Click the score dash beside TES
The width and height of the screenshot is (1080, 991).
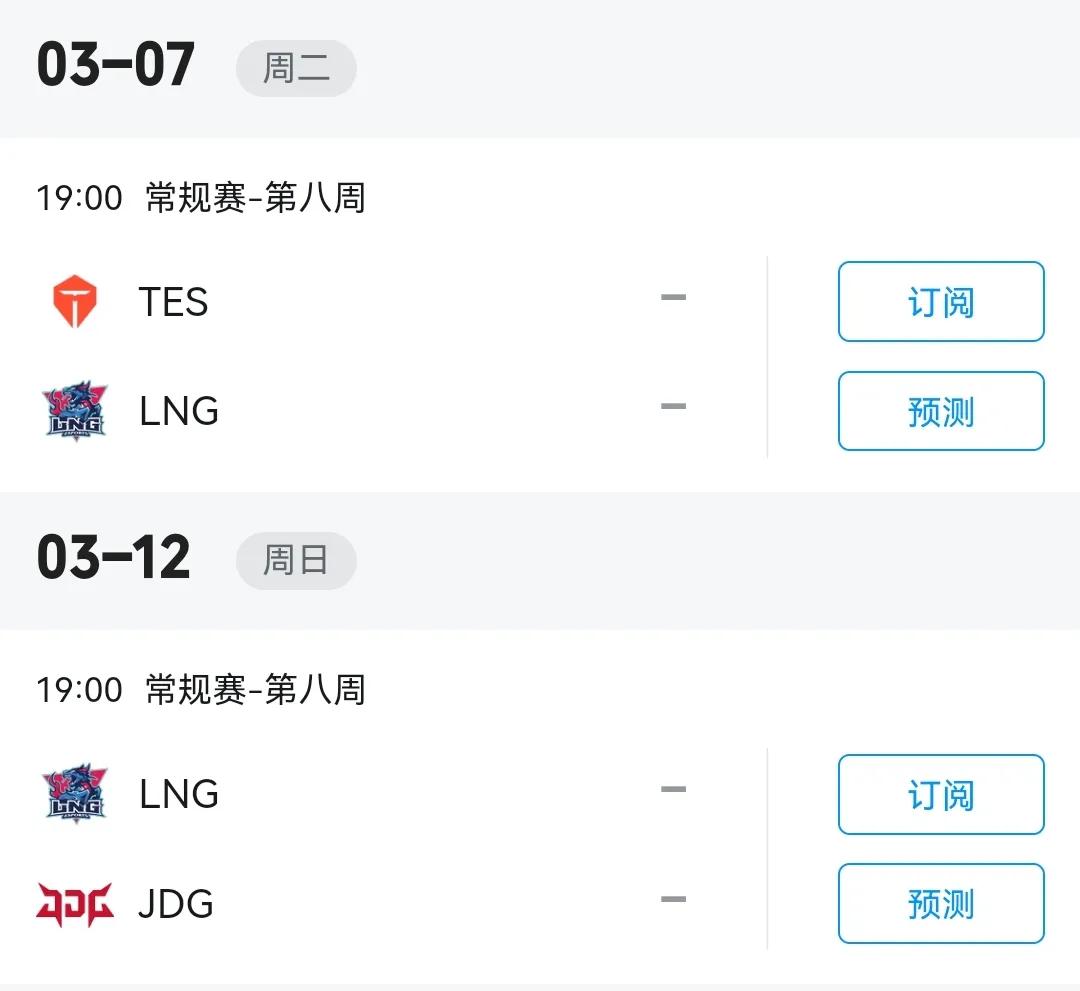[x=673, y=297]
